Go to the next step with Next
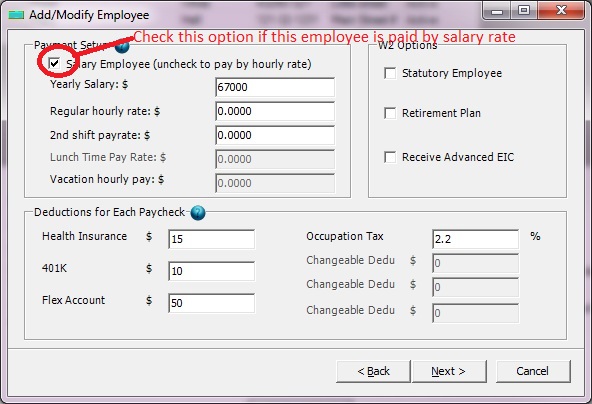Image resolution: width=592 pixels, height=404 pixels. [449, 372]
